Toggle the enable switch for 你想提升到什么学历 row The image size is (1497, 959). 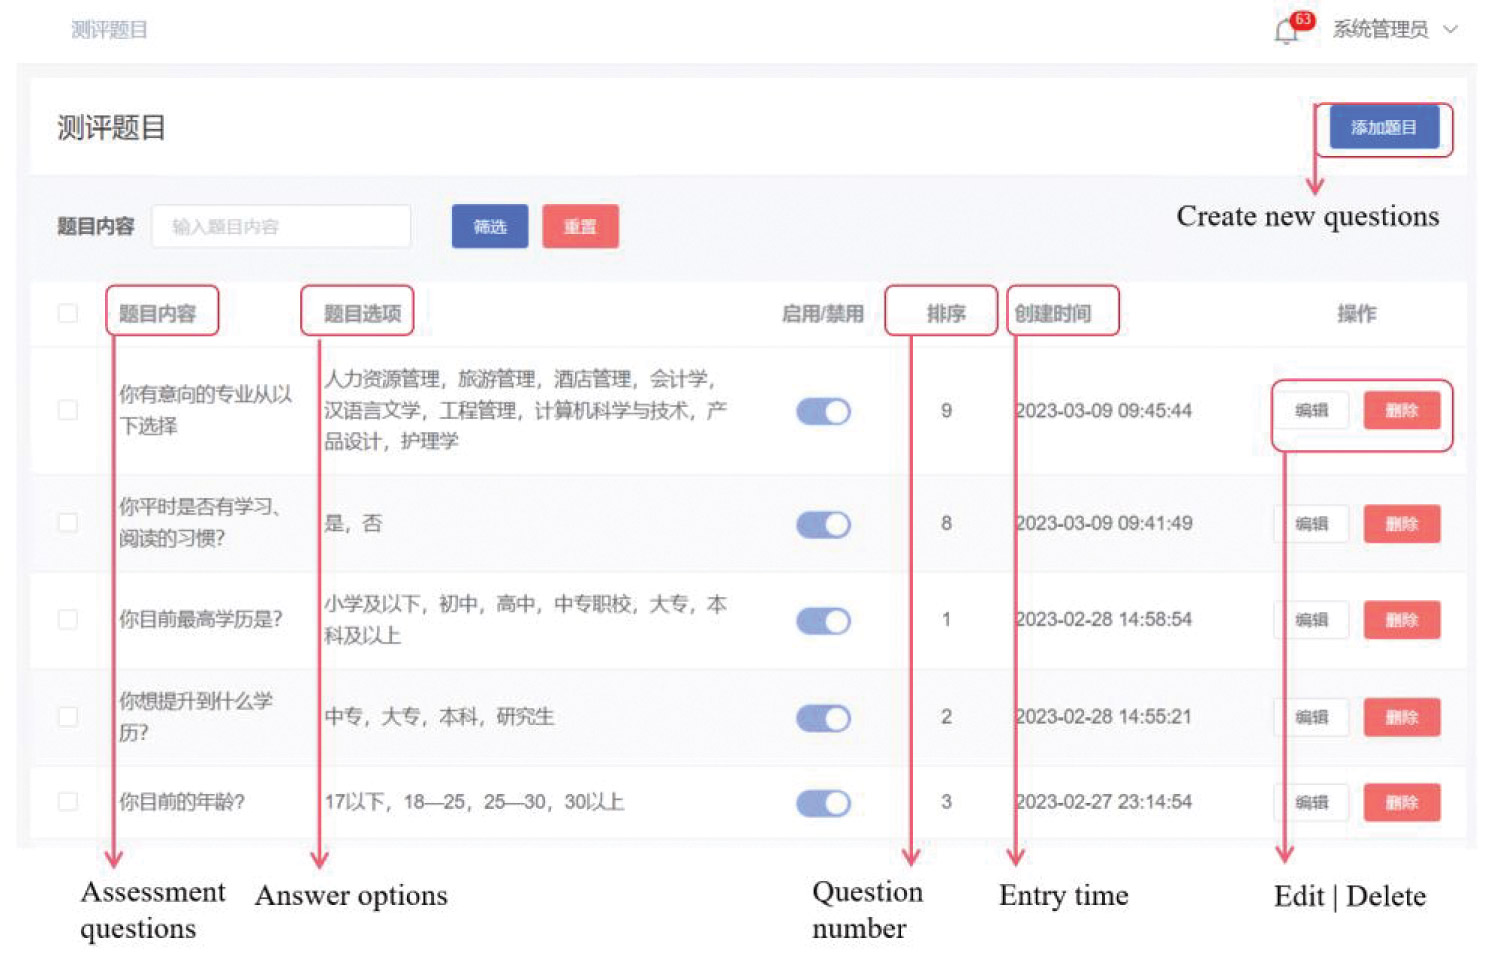[x=823, y=717]
